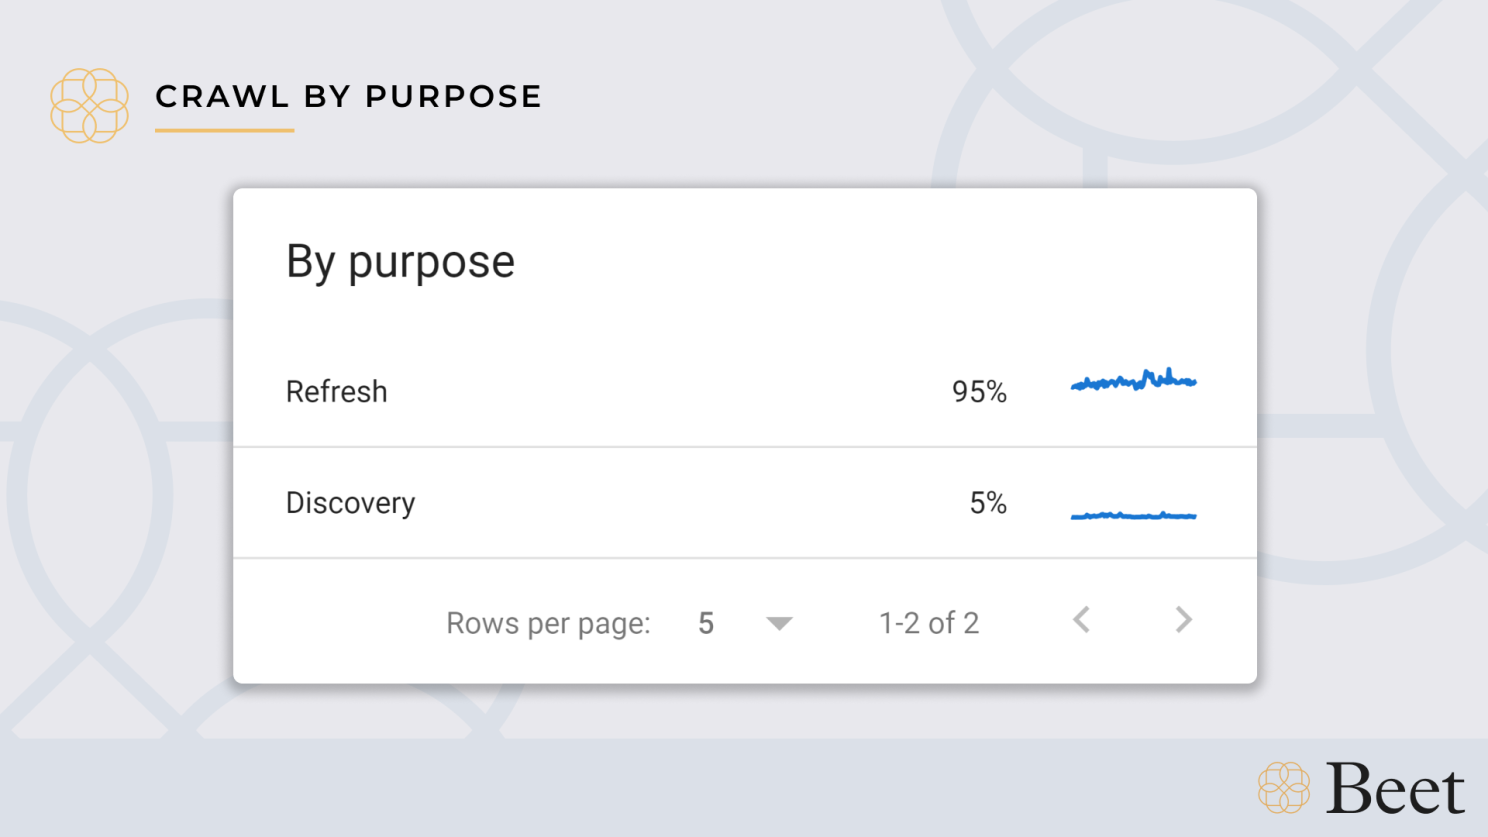This screenshot has width=1488, height=837.
Task: Click the 5% value for Discovery
Action: pyautogui.click(x=988, y=502)
